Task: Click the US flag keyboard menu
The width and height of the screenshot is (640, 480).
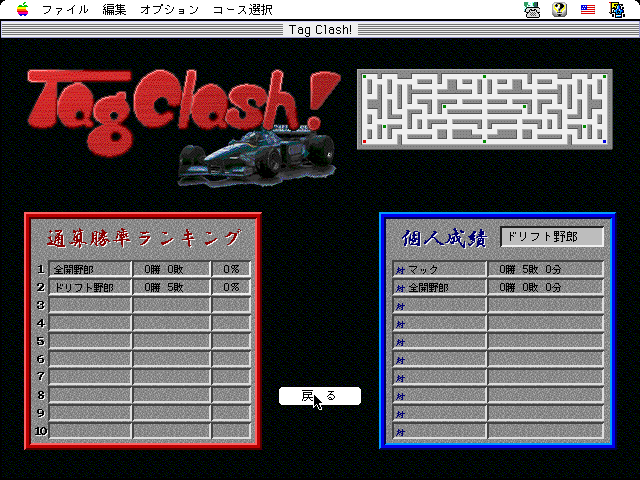Action: [x=588, y=9]
